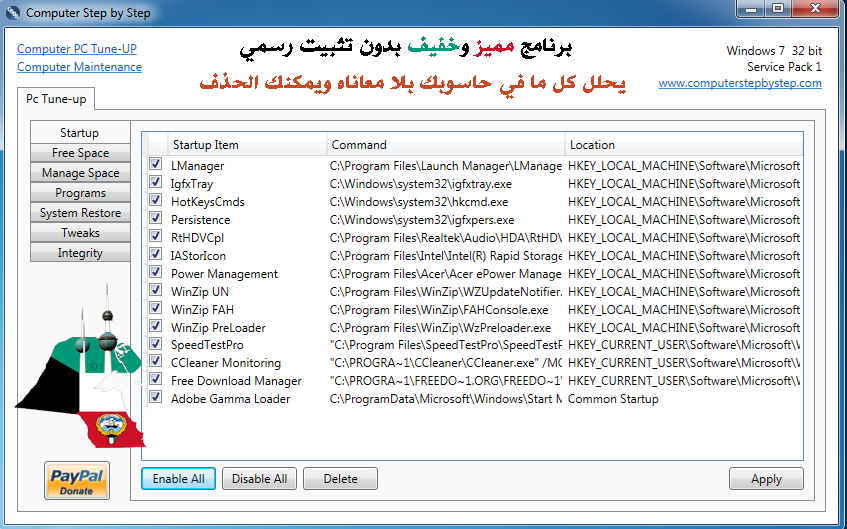Screen dimensions: 847x529
Task: Select CCleaner Monitoring item text
Action: point(226,363)
